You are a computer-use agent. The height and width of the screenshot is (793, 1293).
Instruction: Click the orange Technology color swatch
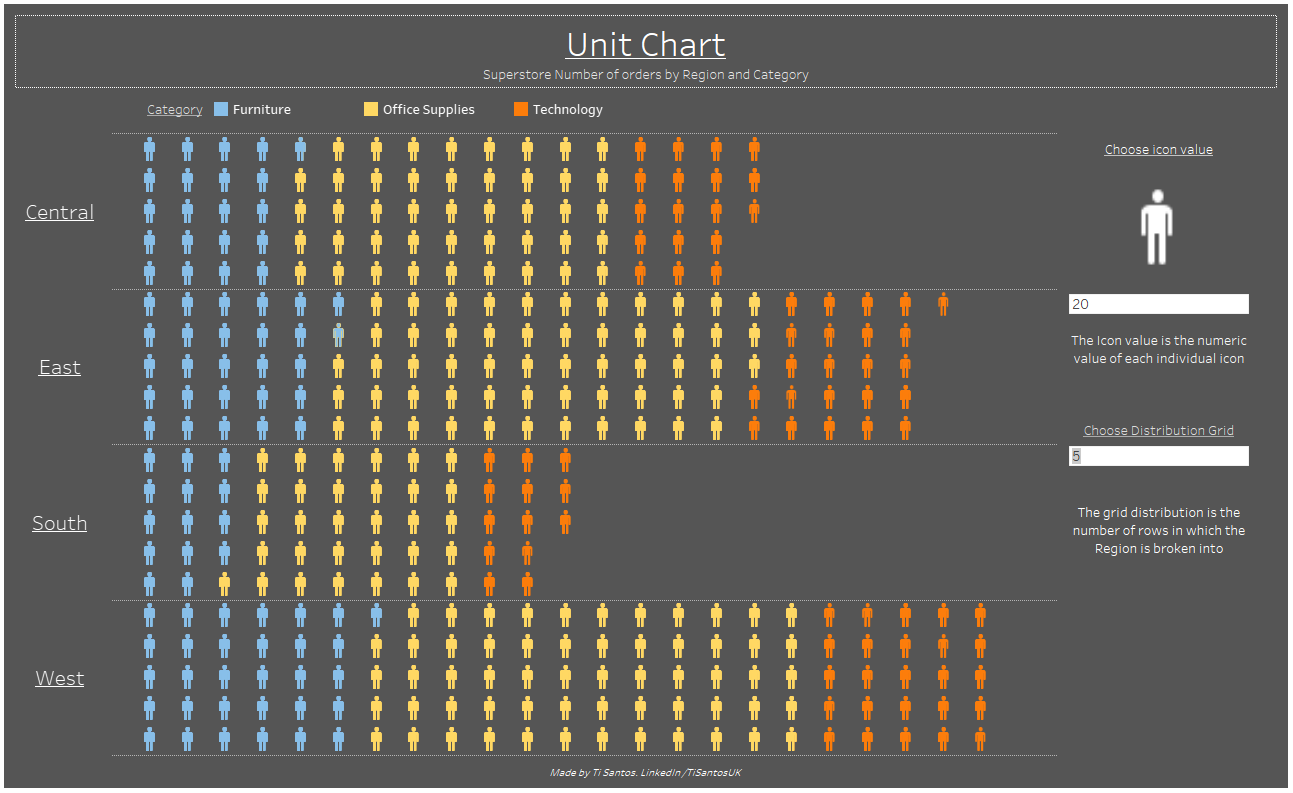(x=520, y=109)
